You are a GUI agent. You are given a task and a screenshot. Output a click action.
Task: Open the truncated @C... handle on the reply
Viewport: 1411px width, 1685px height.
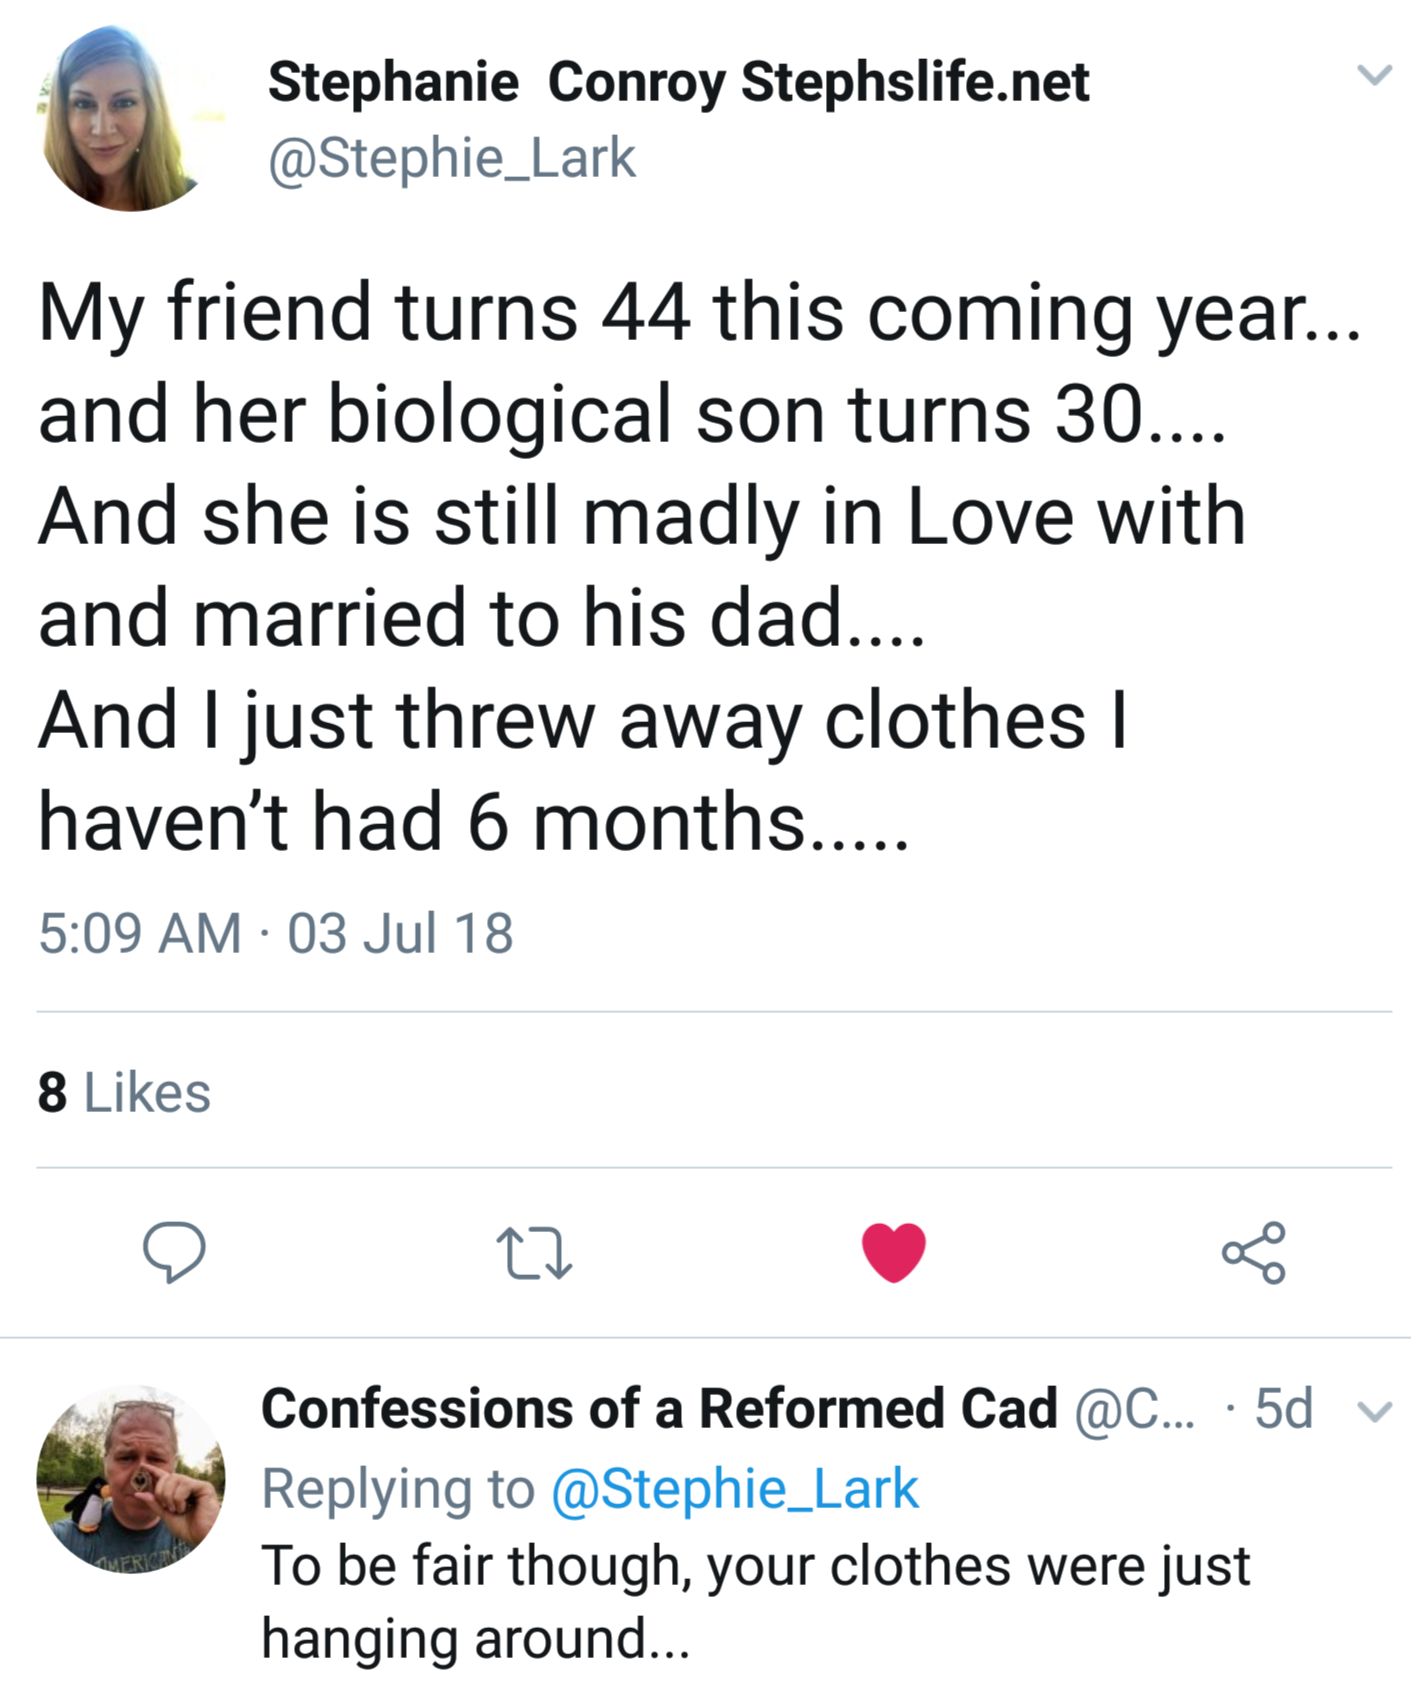coord(1134,1409)
